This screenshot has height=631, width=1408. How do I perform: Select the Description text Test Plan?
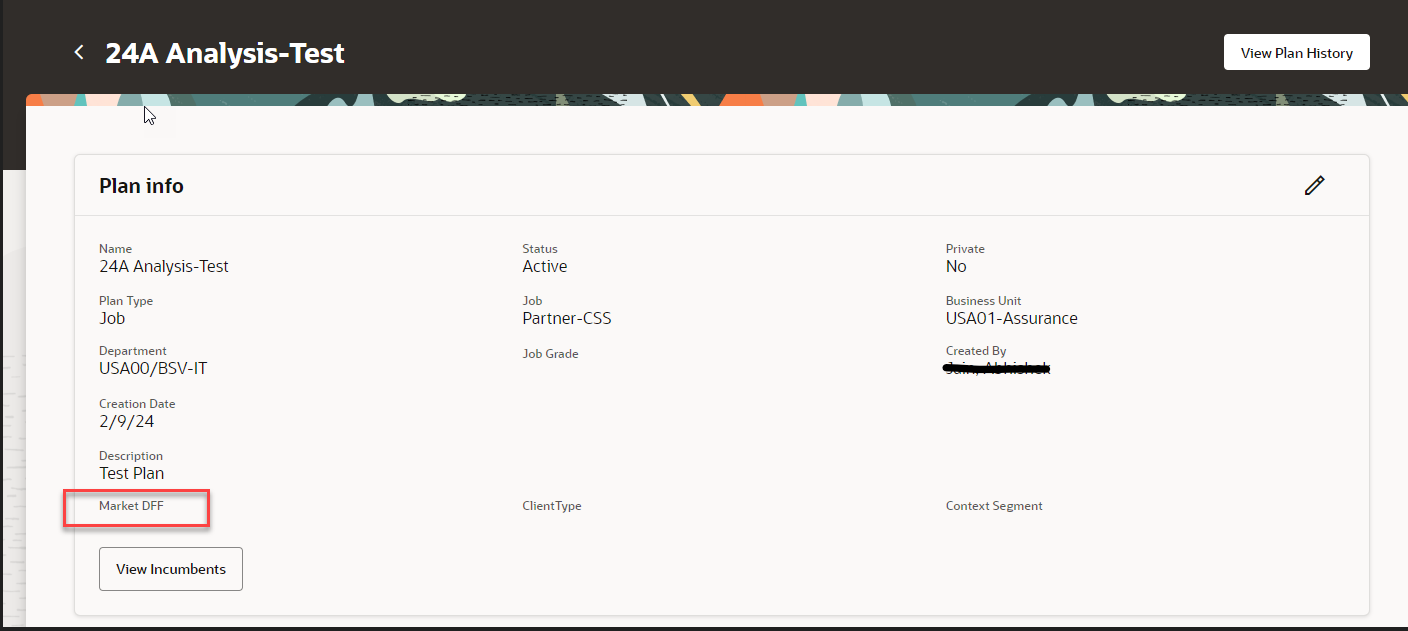coord(131,473)
